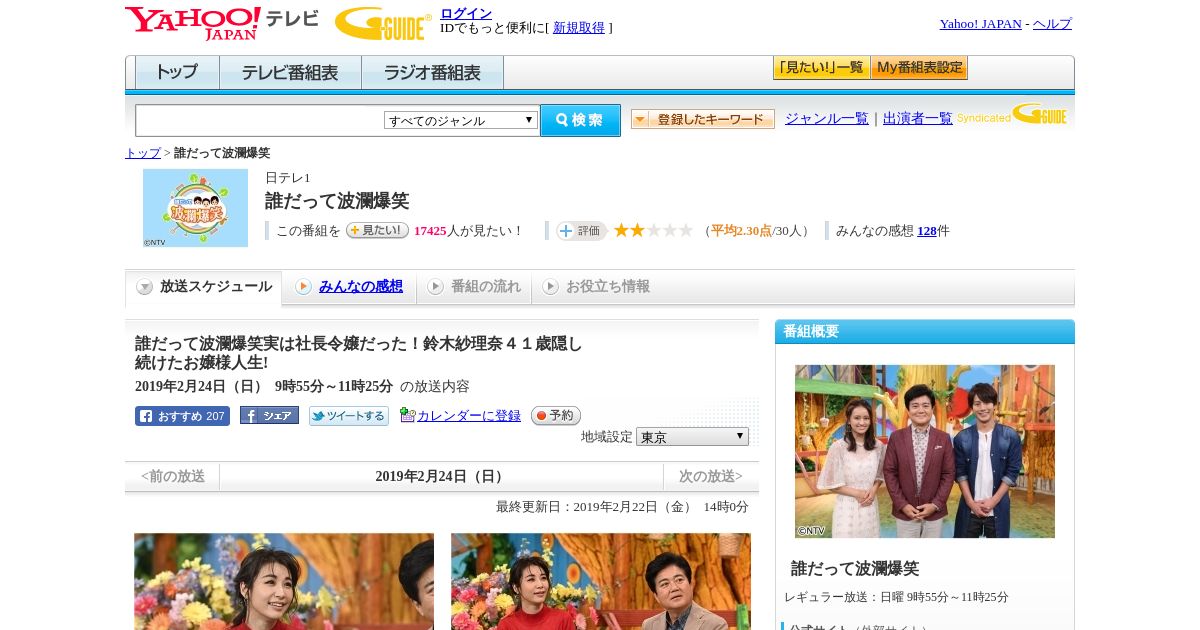
Task: Go to 次の放送> next broadcast
Action: tap(711, 477)
